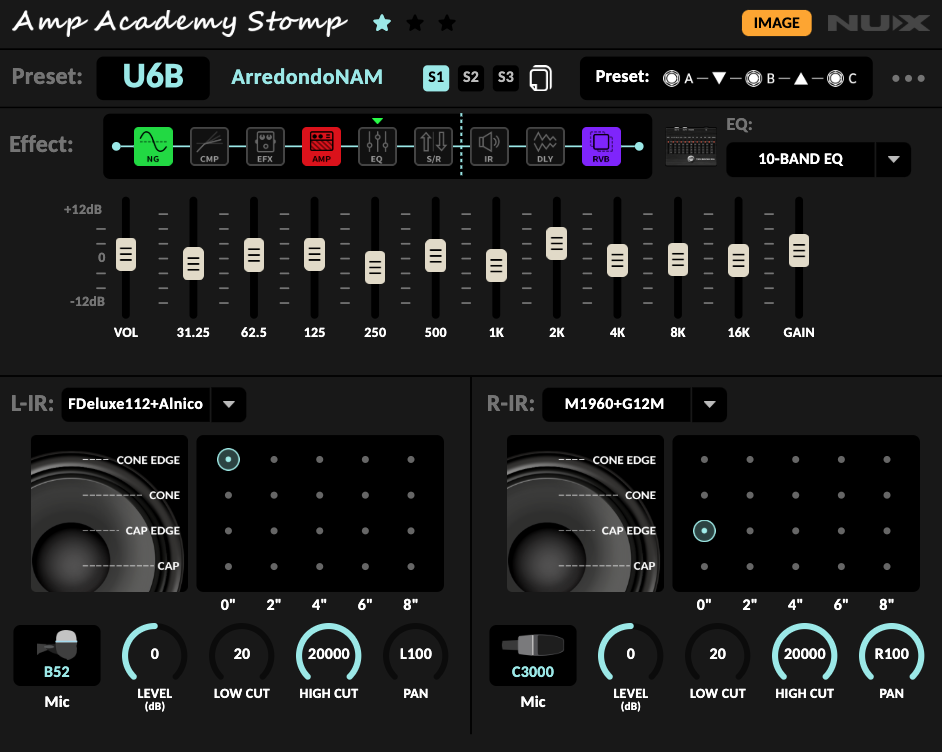Select L-IR mic position cone edge 0 inch
Image resolution: width=942 pixels, height=752 pixels.
coord(228,459)
